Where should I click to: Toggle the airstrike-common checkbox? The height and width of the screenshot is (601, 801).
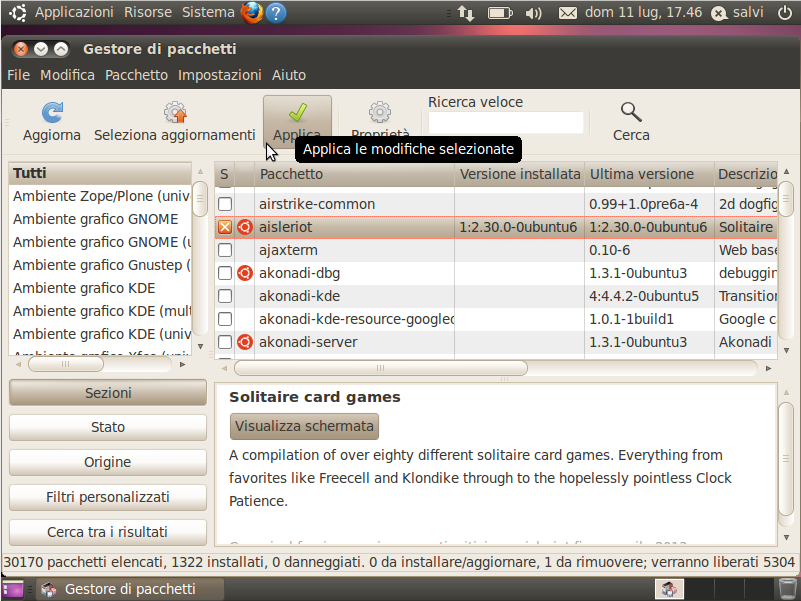pos(225,204)
